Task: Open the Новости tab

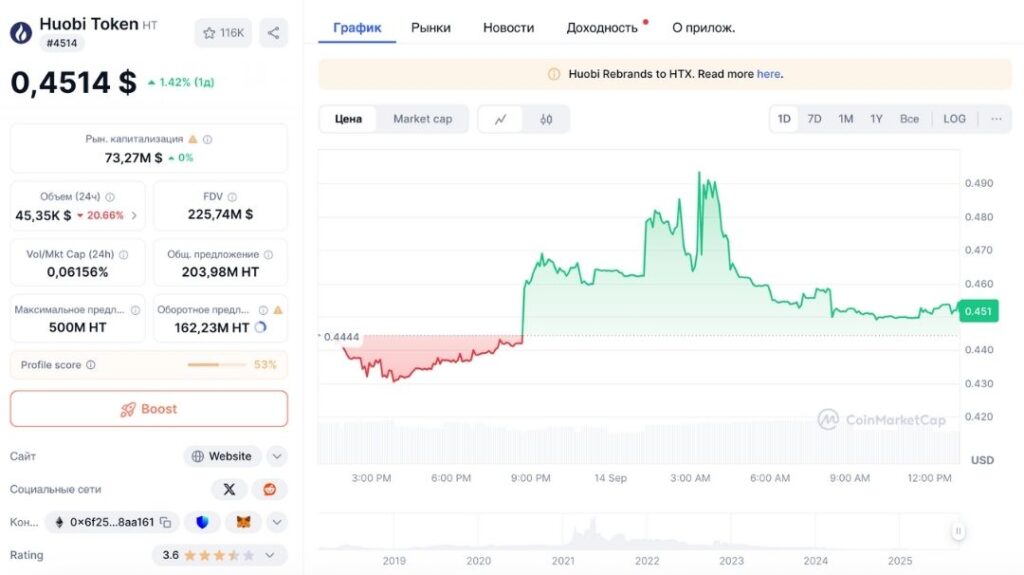Action: 508,28
